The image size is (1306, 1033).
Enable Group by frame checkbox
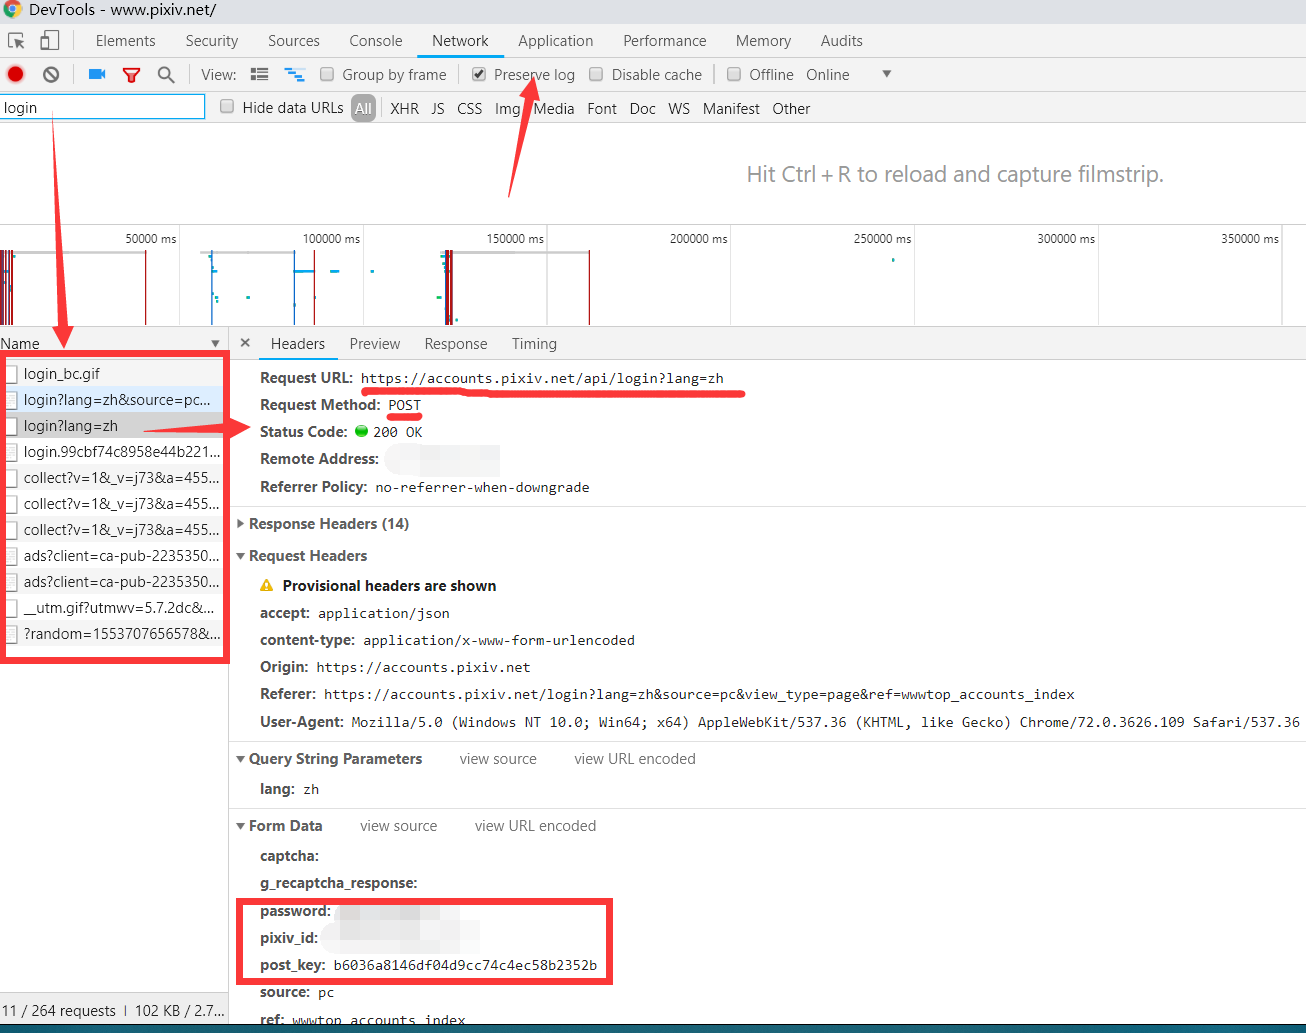326,74
